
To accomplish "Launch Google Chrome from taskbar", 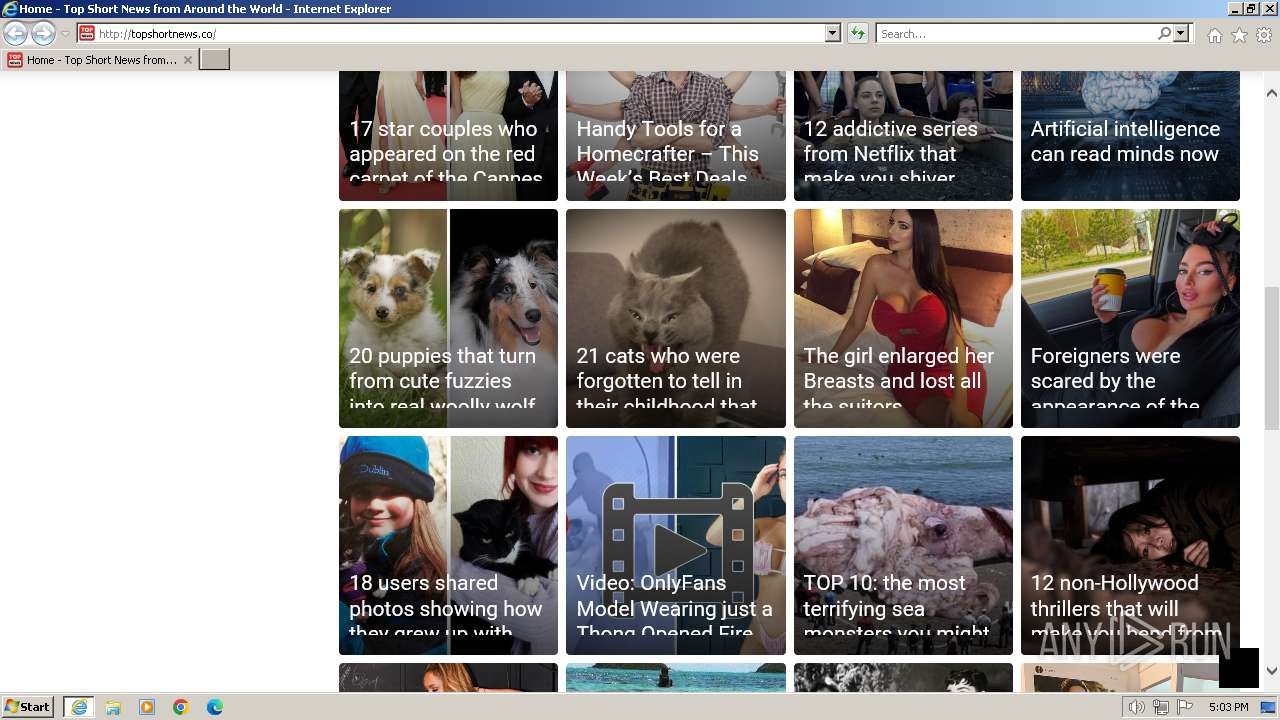I will [181, 707].
